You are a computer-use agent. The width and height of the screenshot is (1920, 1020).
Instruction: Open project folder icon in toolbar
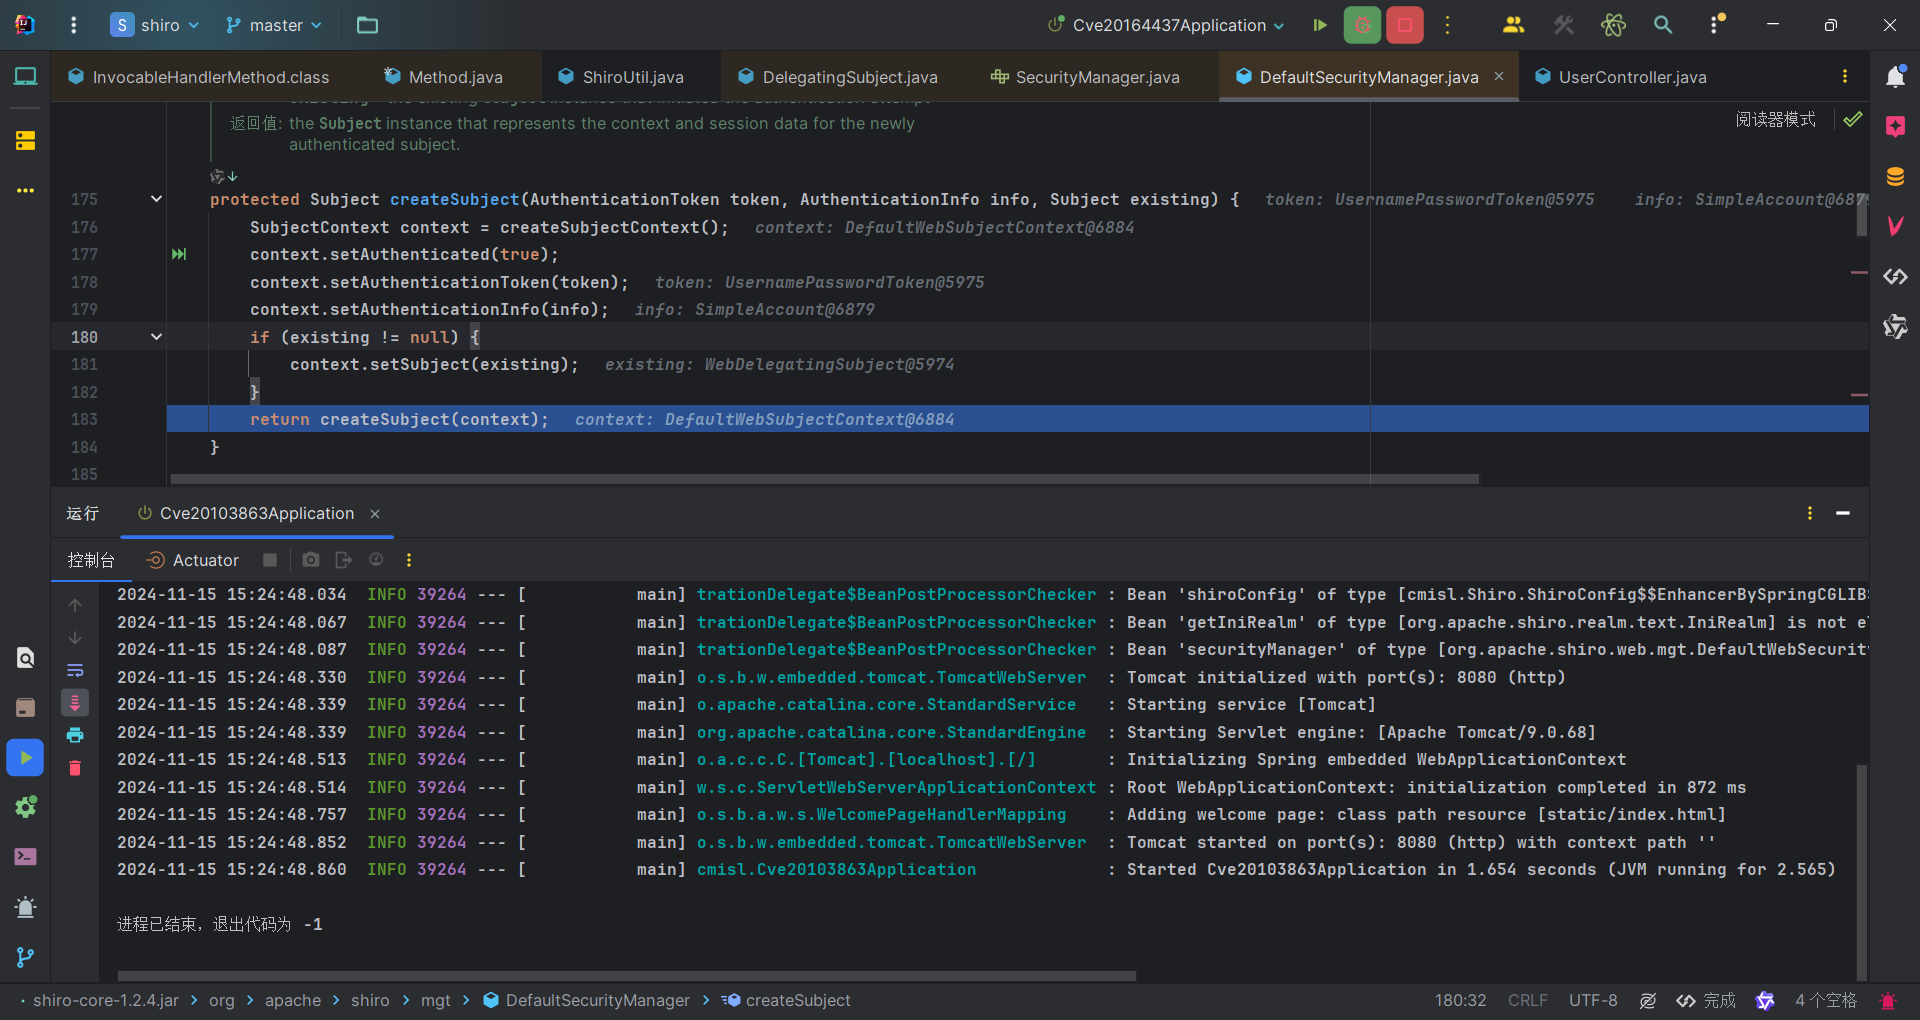click(367, 25)
